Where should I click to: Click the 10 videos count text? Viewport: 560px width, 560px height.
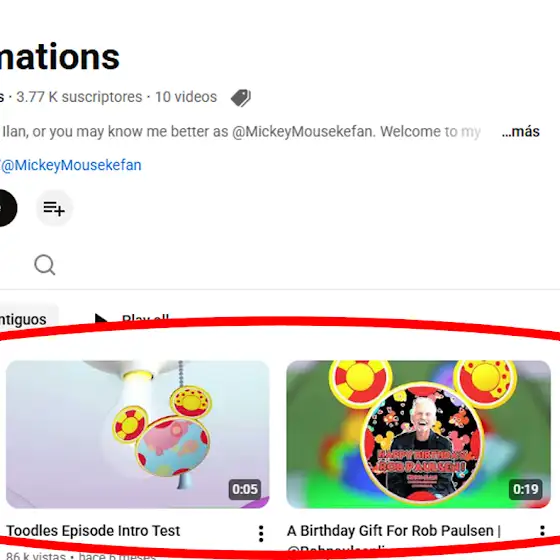(x=186, y=97)
